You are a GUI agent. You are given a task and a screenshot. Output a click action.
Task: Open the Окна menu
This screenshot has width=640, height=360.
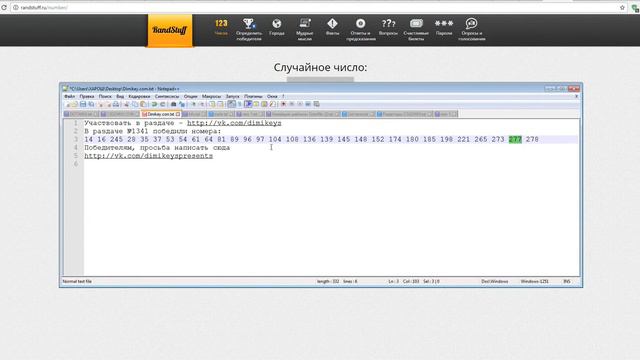[x=272, y=96]
